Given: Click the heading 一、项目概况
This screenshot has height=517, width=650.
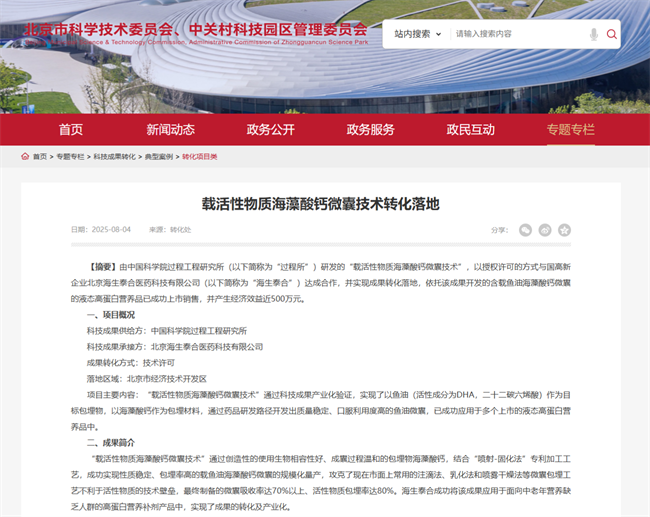Looking at the screenshot, I should tap(111, 315).
